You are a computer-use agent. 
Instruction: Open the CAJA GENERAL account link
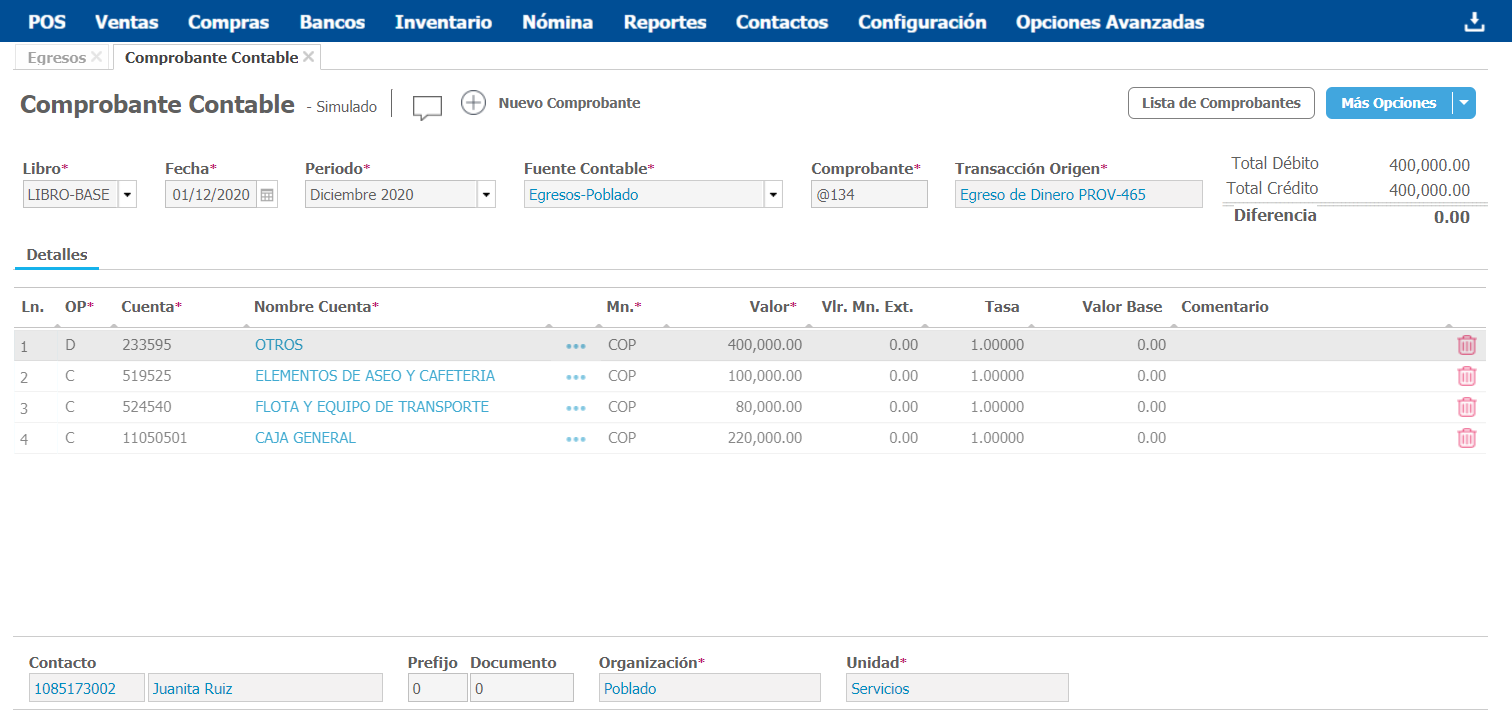click(305, 438)
